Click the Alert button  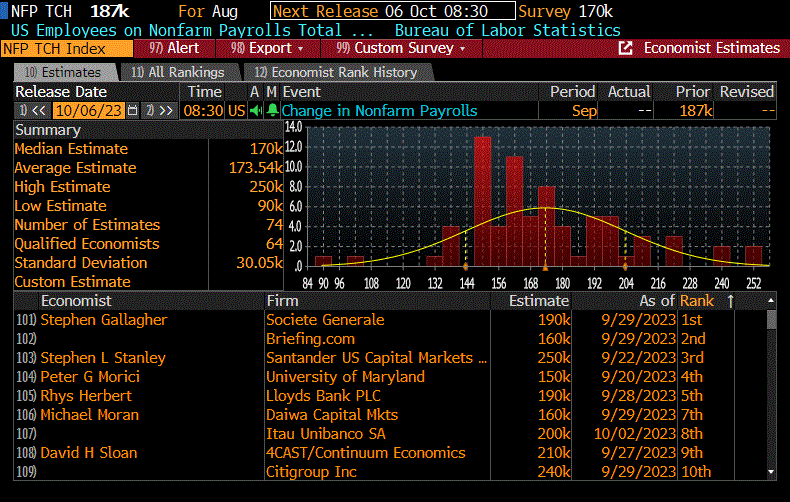(174, 48)
